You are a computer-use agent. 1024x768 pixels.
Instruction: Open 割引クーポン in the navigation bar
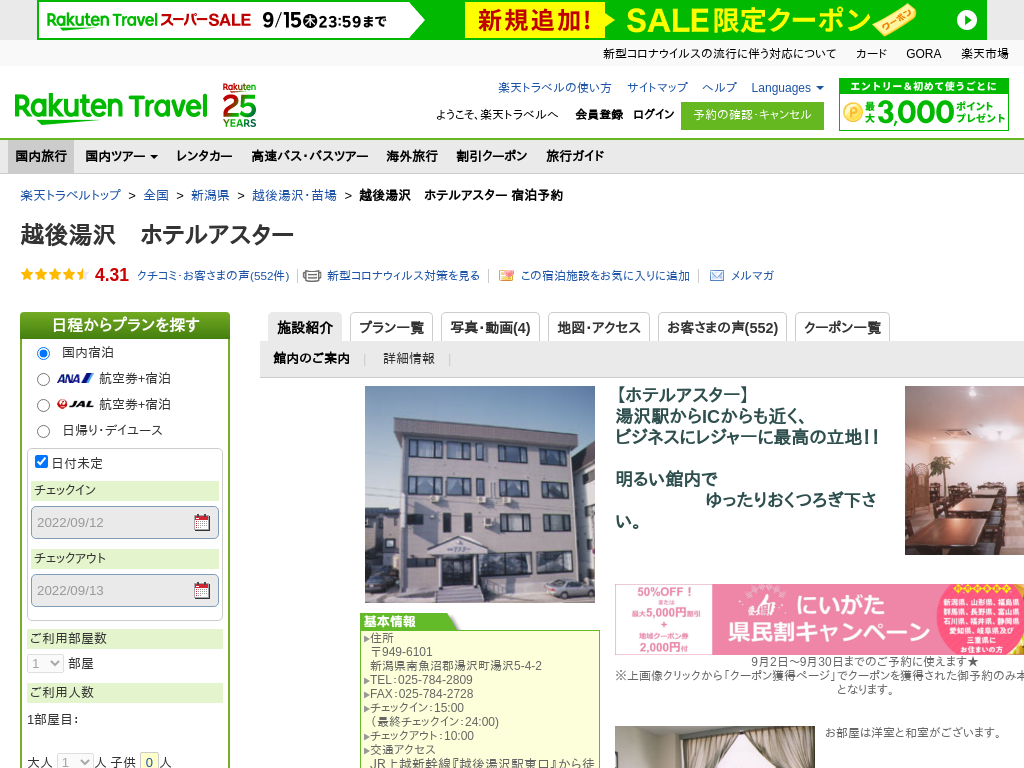coord(492,156)
